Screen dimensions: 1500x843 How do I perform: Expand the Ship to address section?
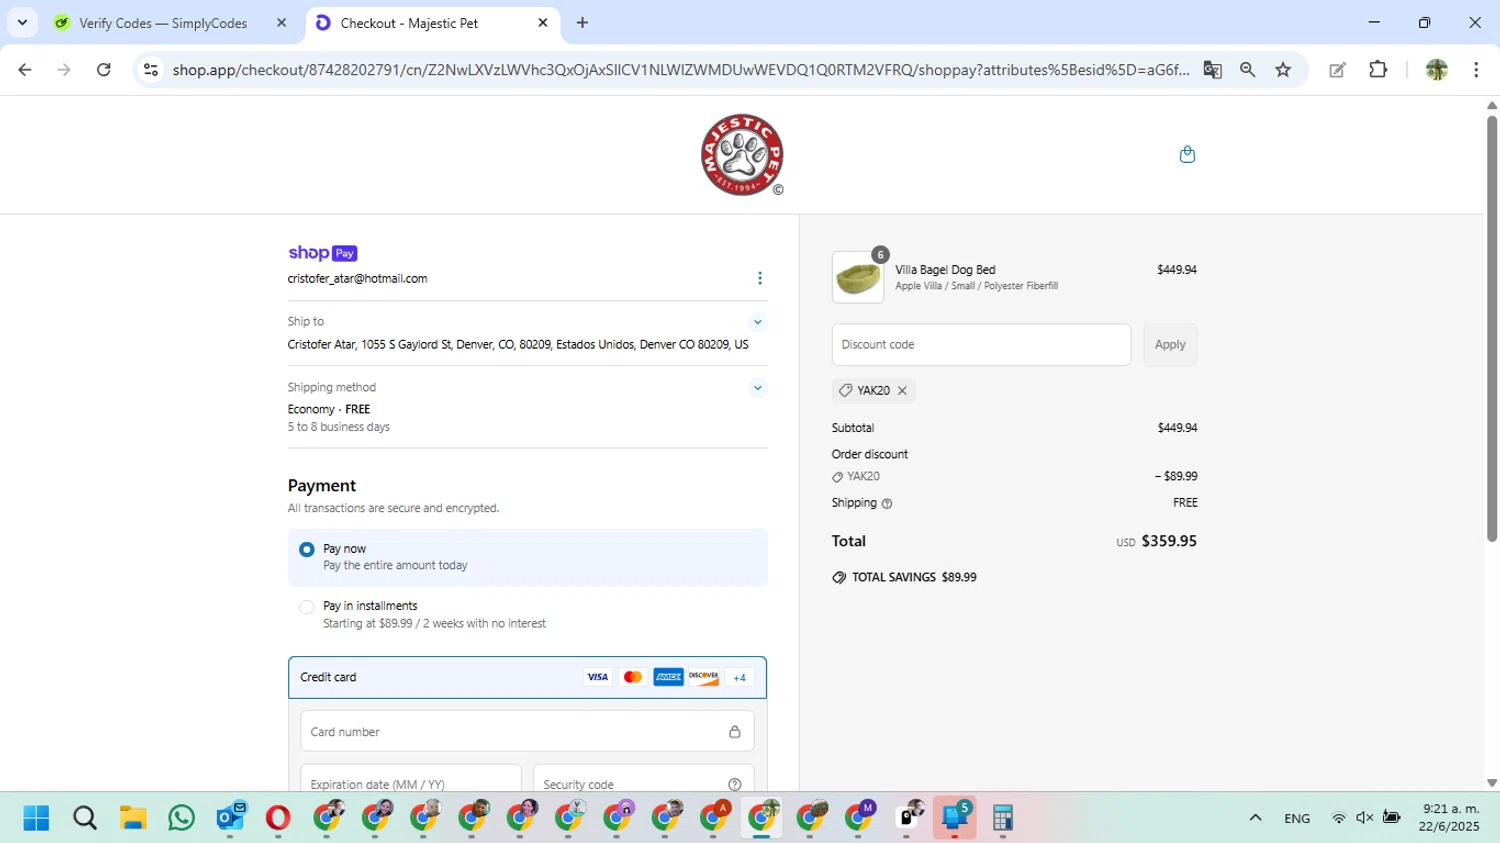click(758, 322)
